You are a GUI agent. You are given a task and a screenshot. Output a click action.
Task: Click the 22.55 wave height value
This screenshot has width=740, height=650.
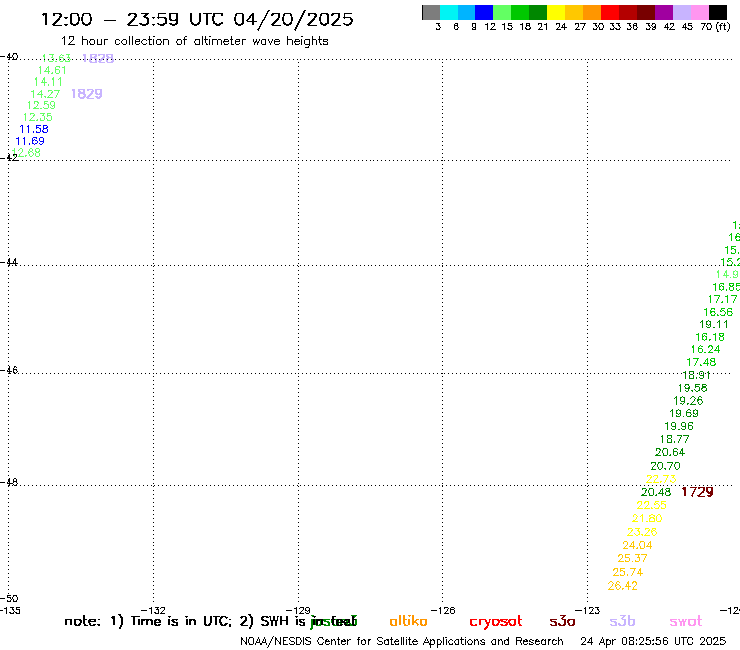tap(652, 505)
